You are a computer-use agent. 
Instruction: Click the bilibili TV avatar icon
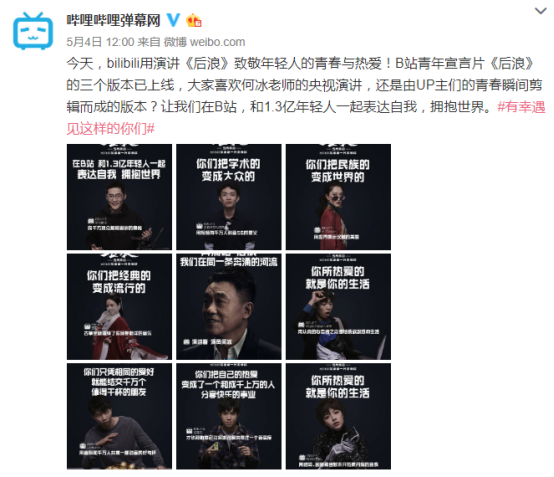point(33,31)
